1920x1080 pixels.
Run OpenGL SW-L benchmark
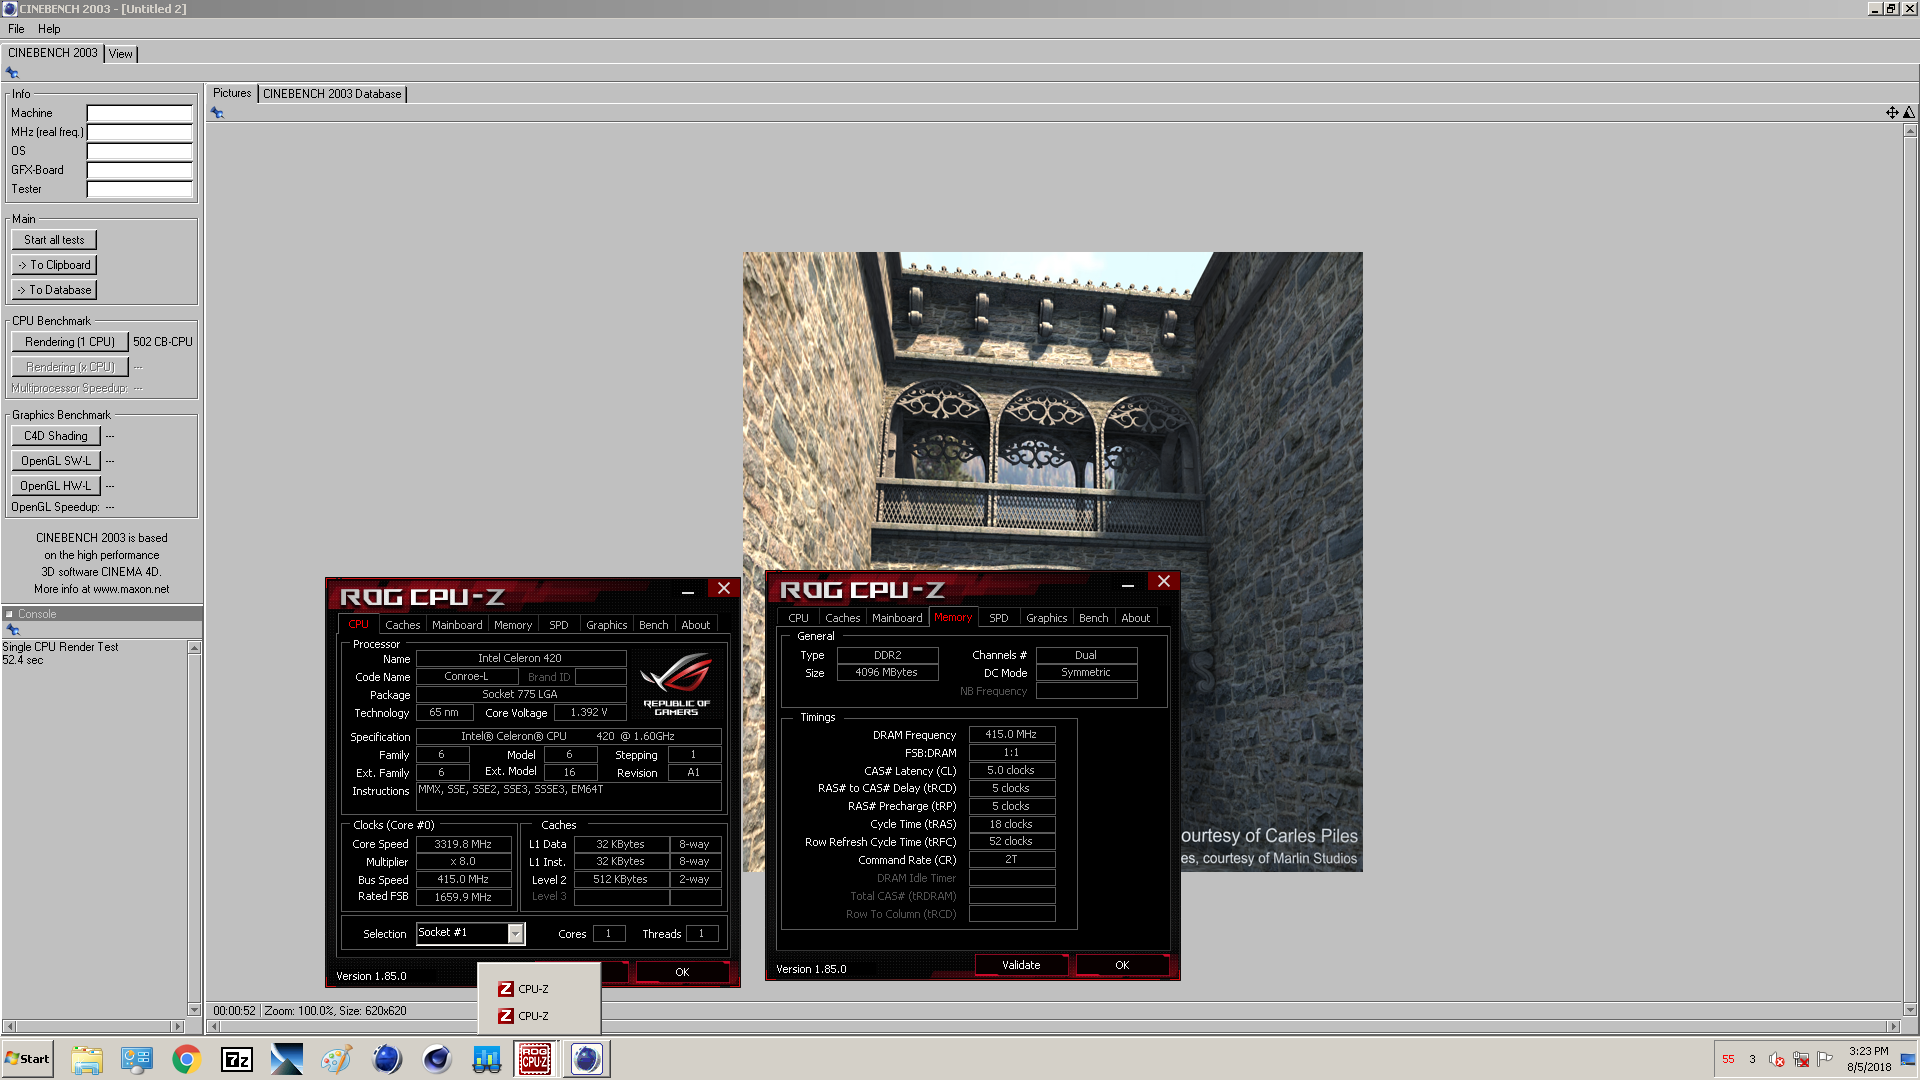[56, 461]
